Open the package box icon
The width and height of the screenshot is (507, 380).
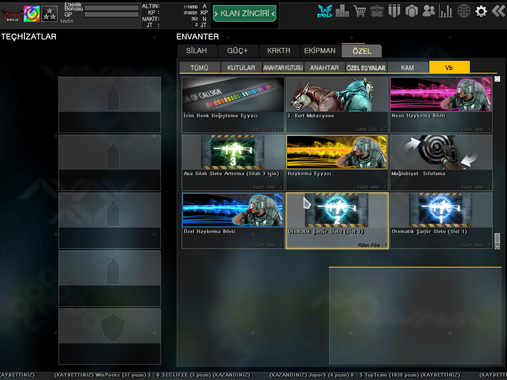coord(411,11)
